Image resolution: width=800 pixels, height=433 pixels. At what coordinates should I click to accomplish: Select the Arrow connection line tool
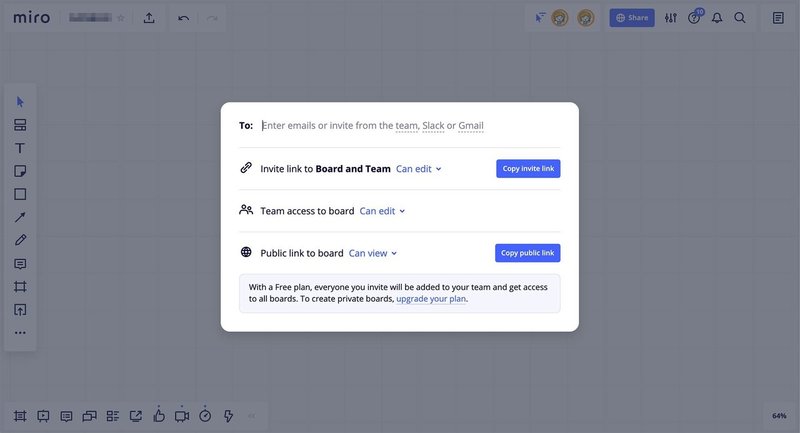[20, 217]
